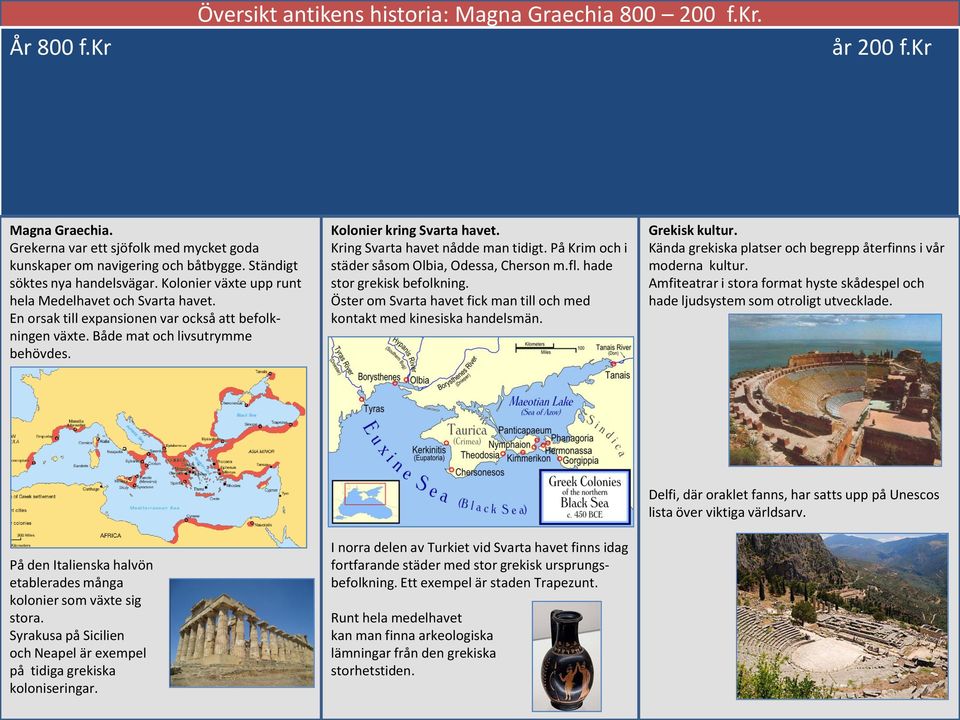Select the seaside amphitheatre photo

coord(835,390)
